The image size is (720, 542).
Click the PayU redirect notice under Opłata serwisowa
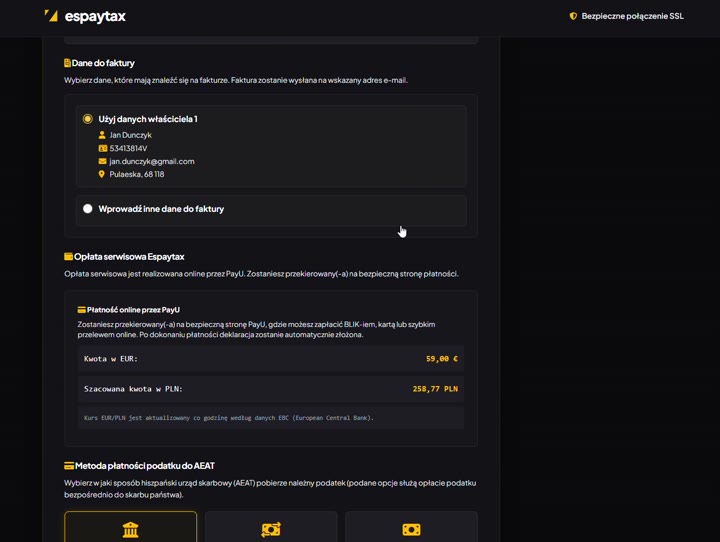coord(261,274)
